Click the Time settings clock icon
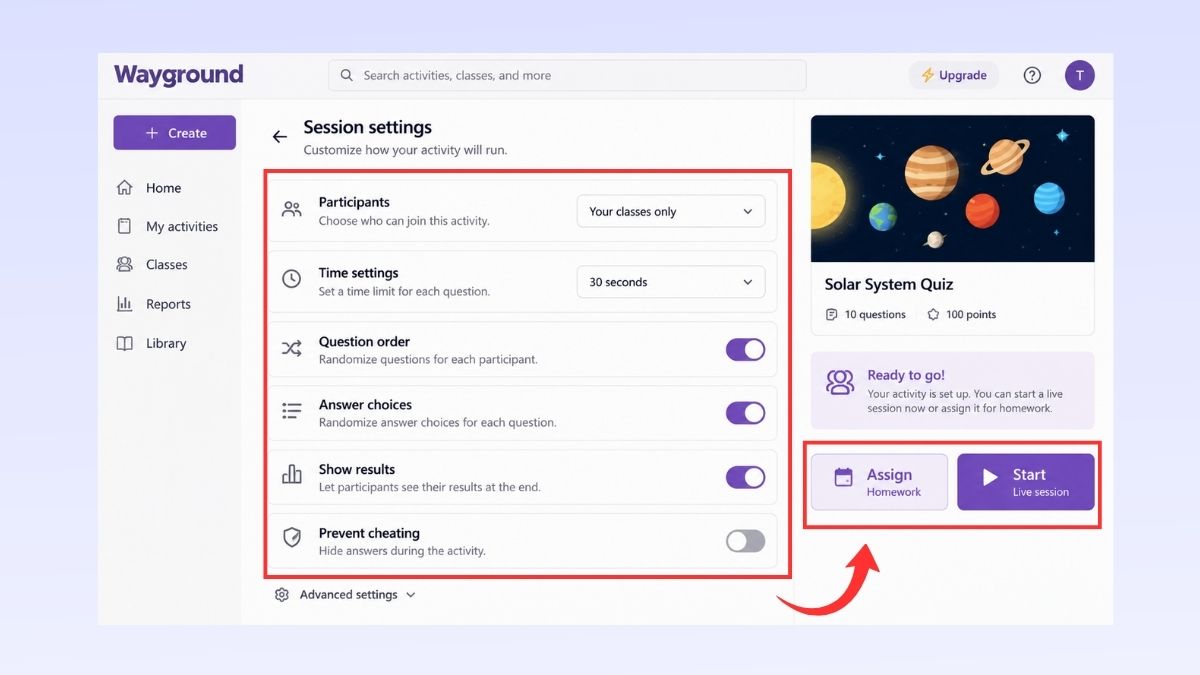The width and height of the screenshot is (1200, 675). 292,280
